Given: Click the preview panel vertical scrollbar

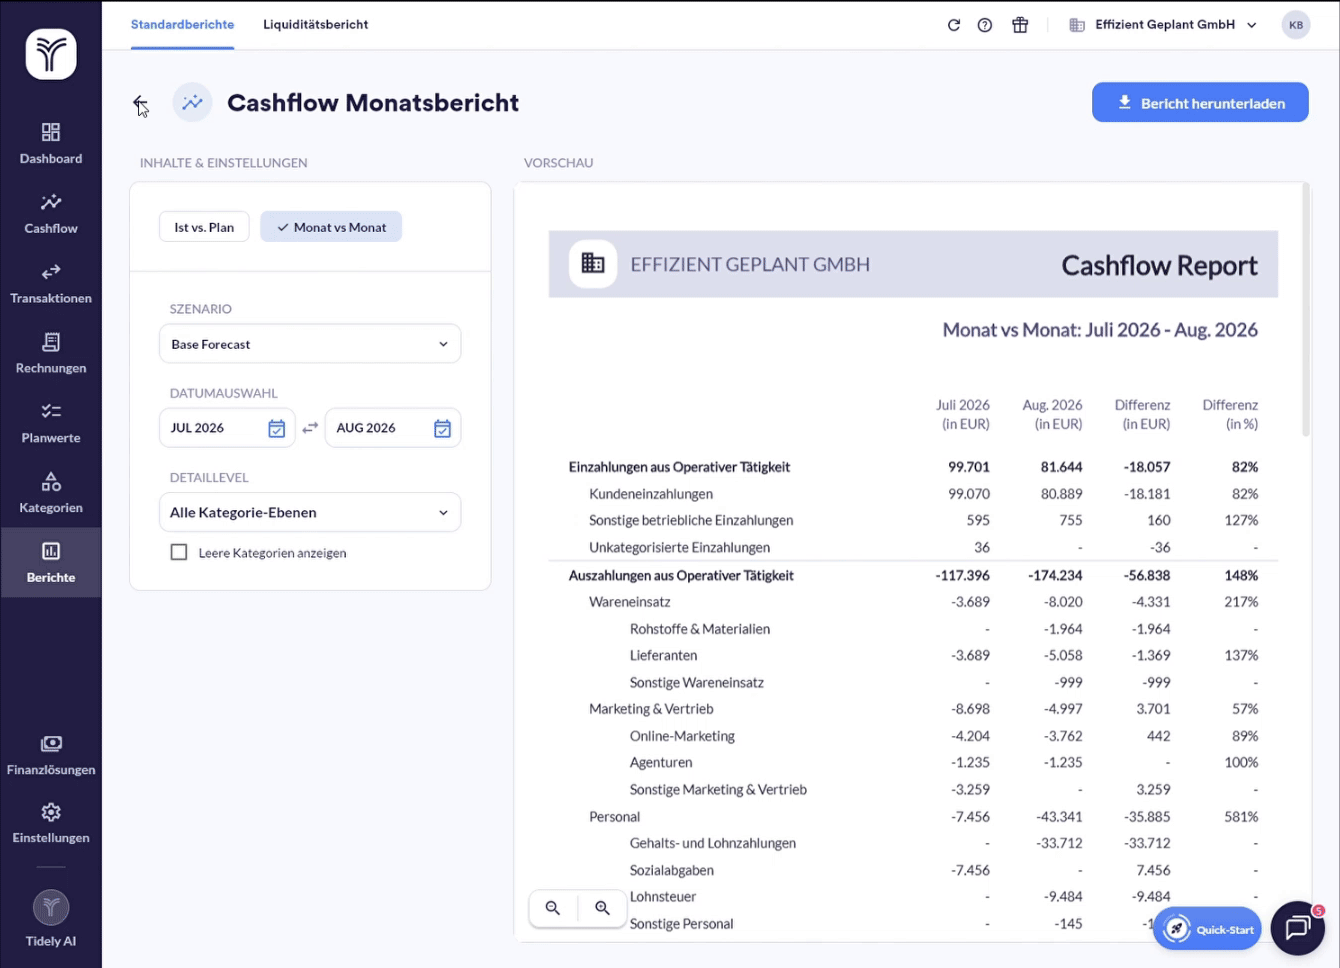Looking at the screenshot, I should (1305, 310).
